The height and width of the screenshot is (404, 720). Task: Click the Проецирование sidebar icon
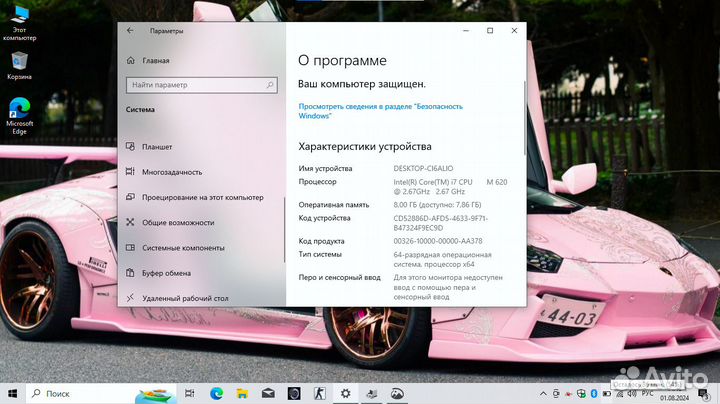coord(130,197)
